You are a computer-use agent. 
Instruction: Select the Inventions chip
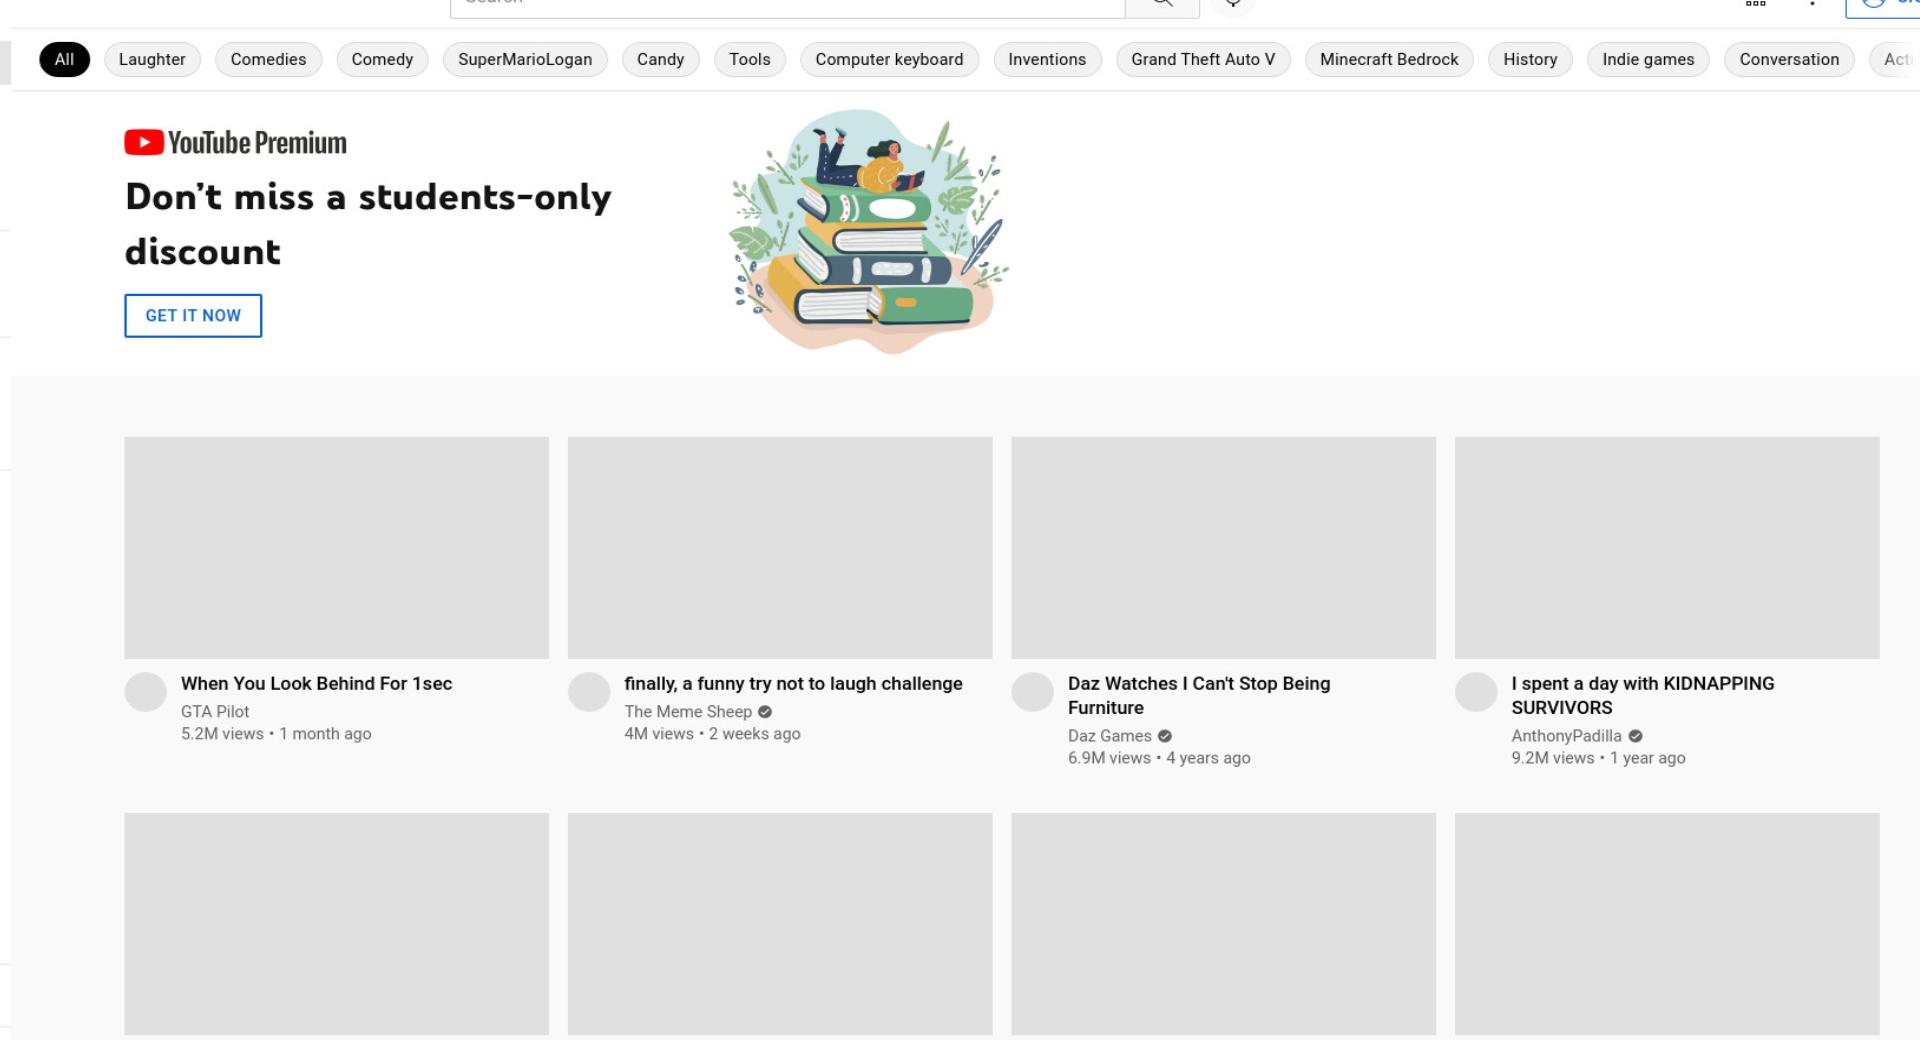1047,59
